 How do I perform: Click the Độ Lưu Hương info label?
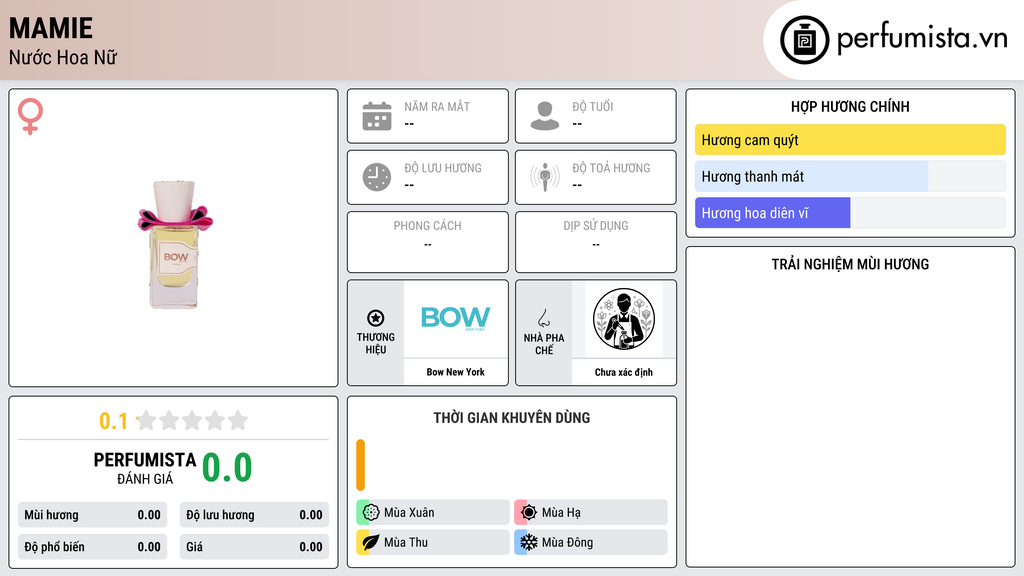443,168
